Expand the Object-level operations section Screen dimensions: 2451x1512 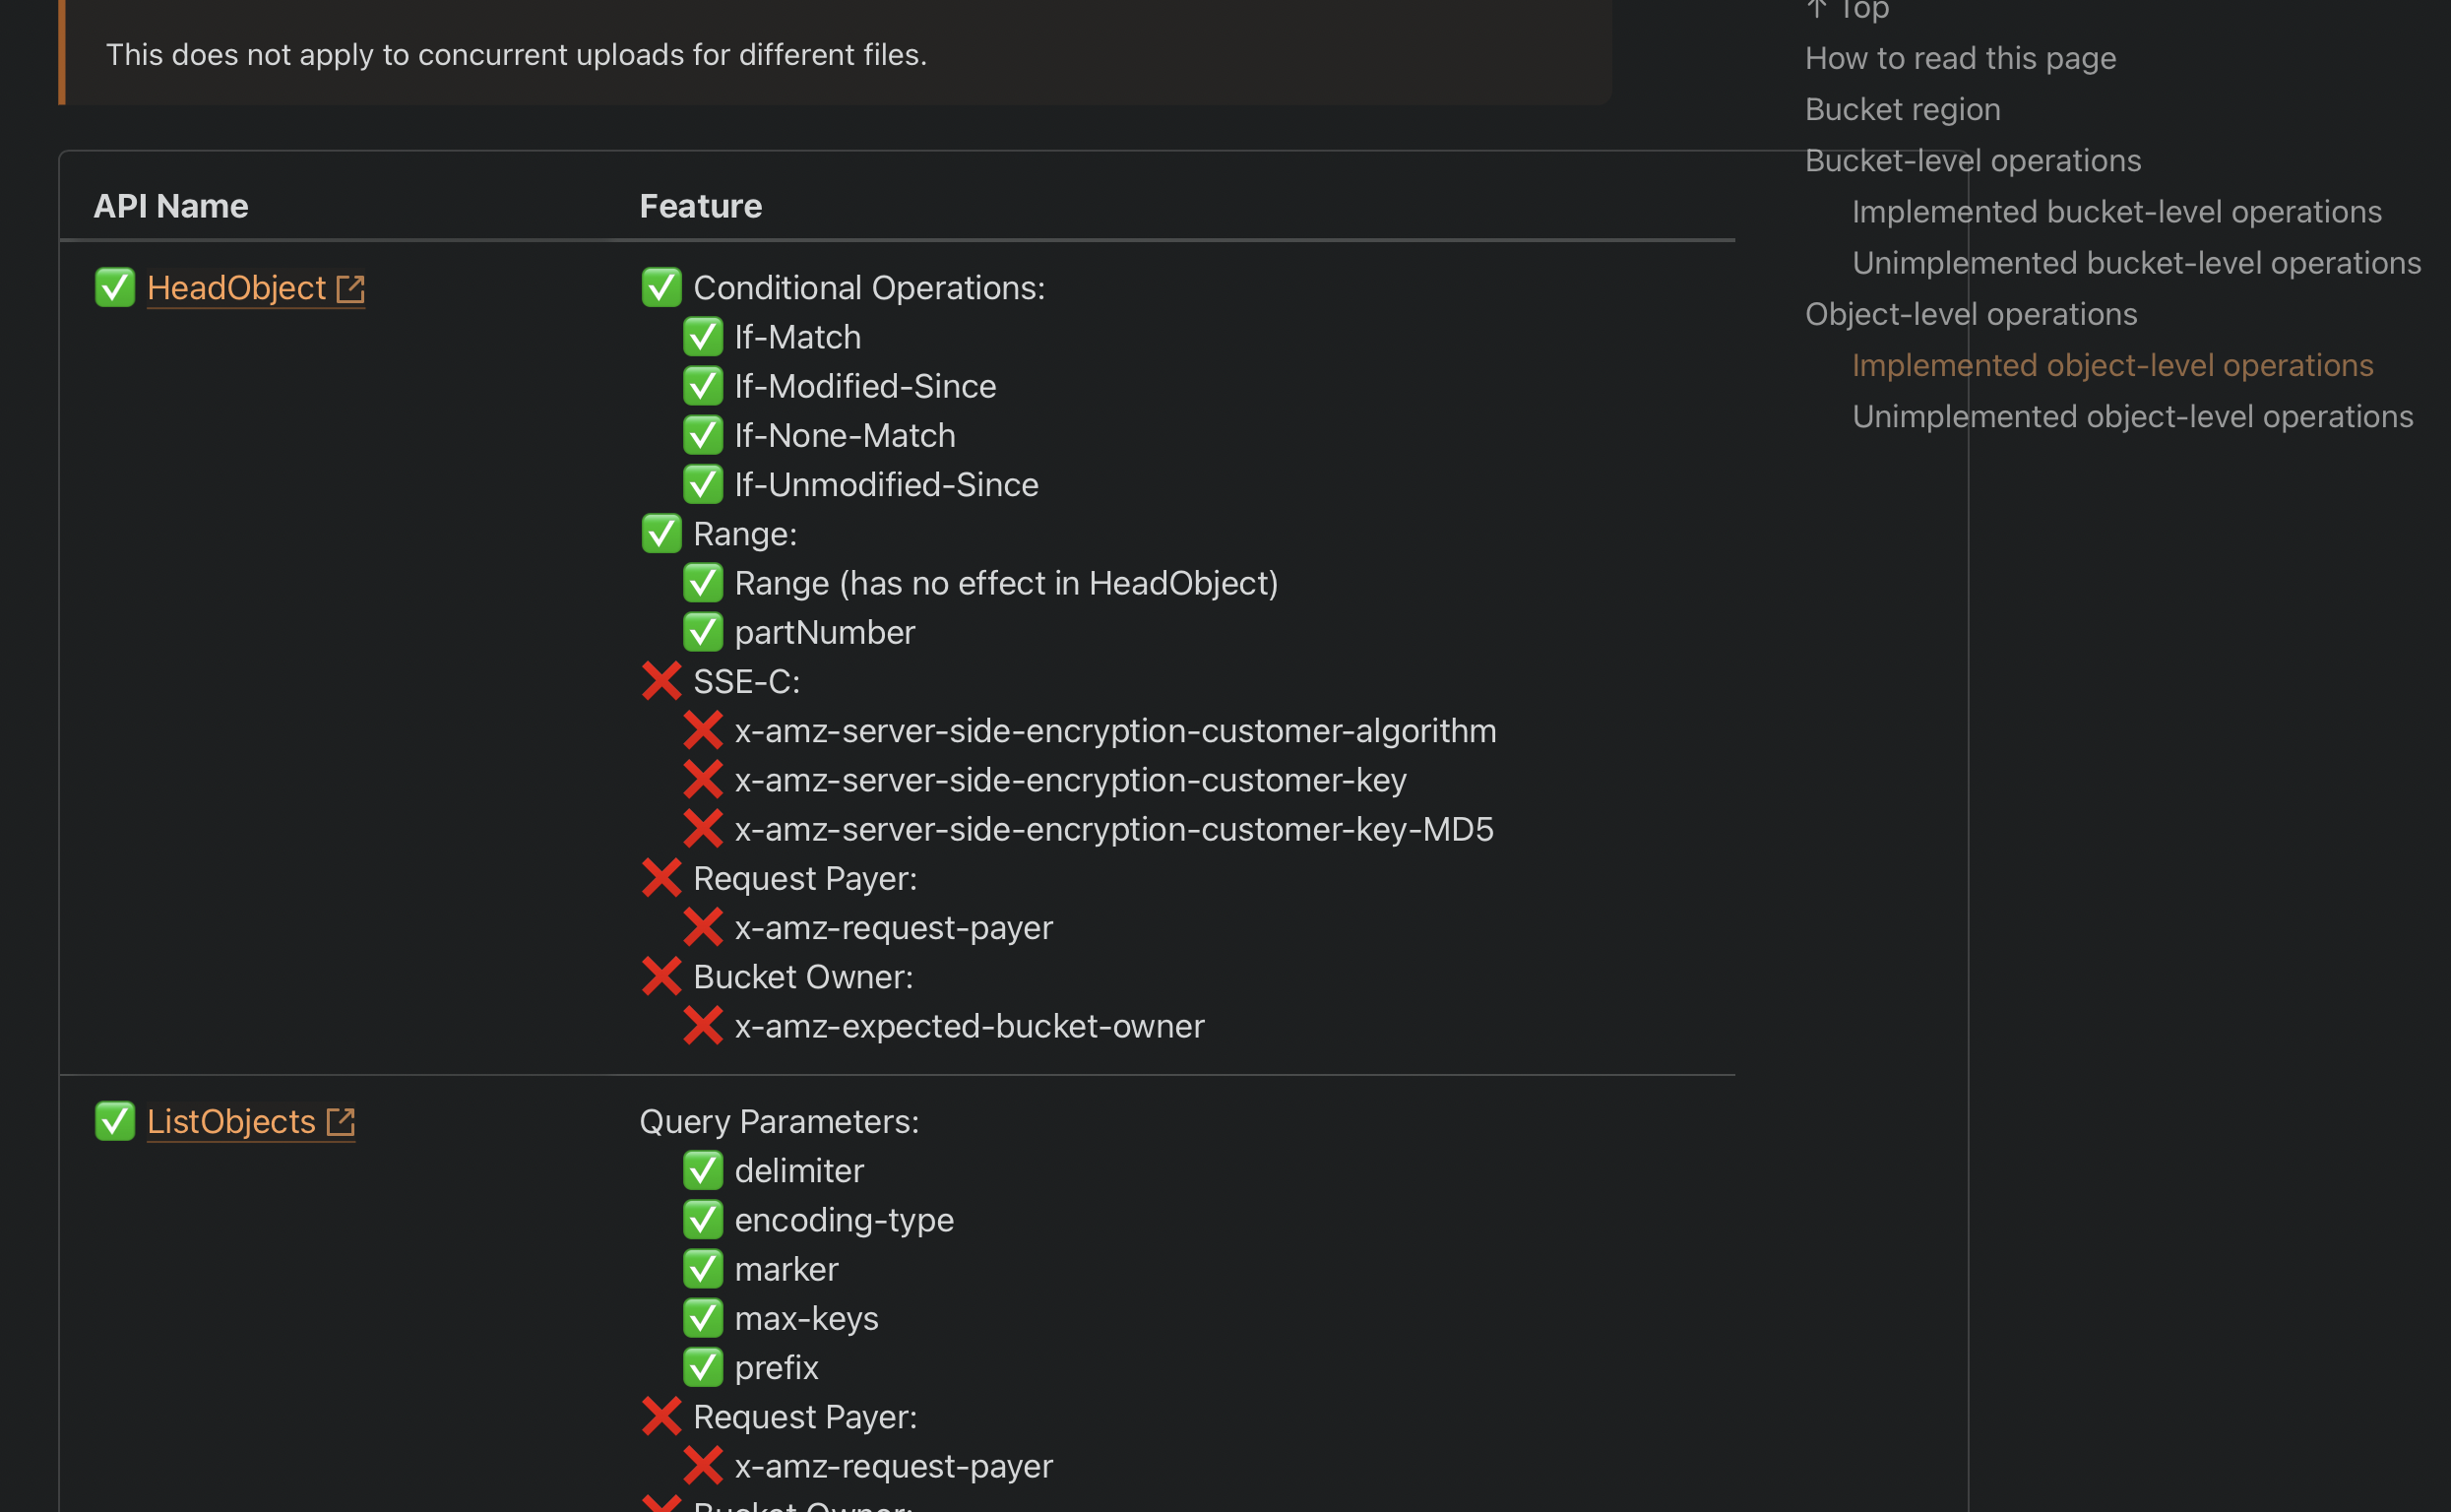(x=1972, y=313)
